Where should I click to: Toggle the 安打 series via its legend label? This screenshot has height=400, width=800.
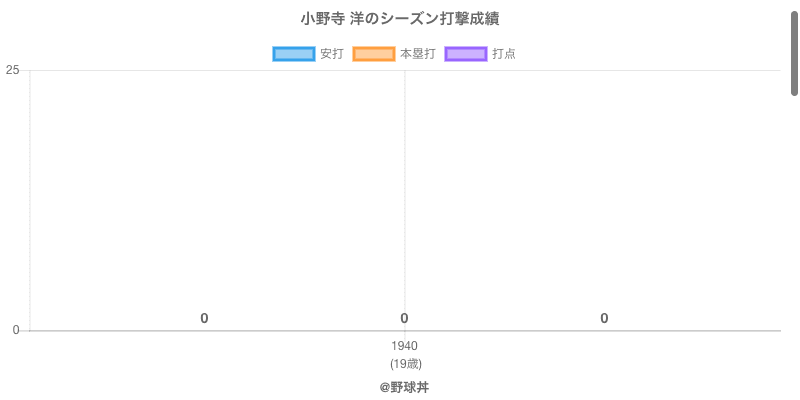(x=331, y=54)
